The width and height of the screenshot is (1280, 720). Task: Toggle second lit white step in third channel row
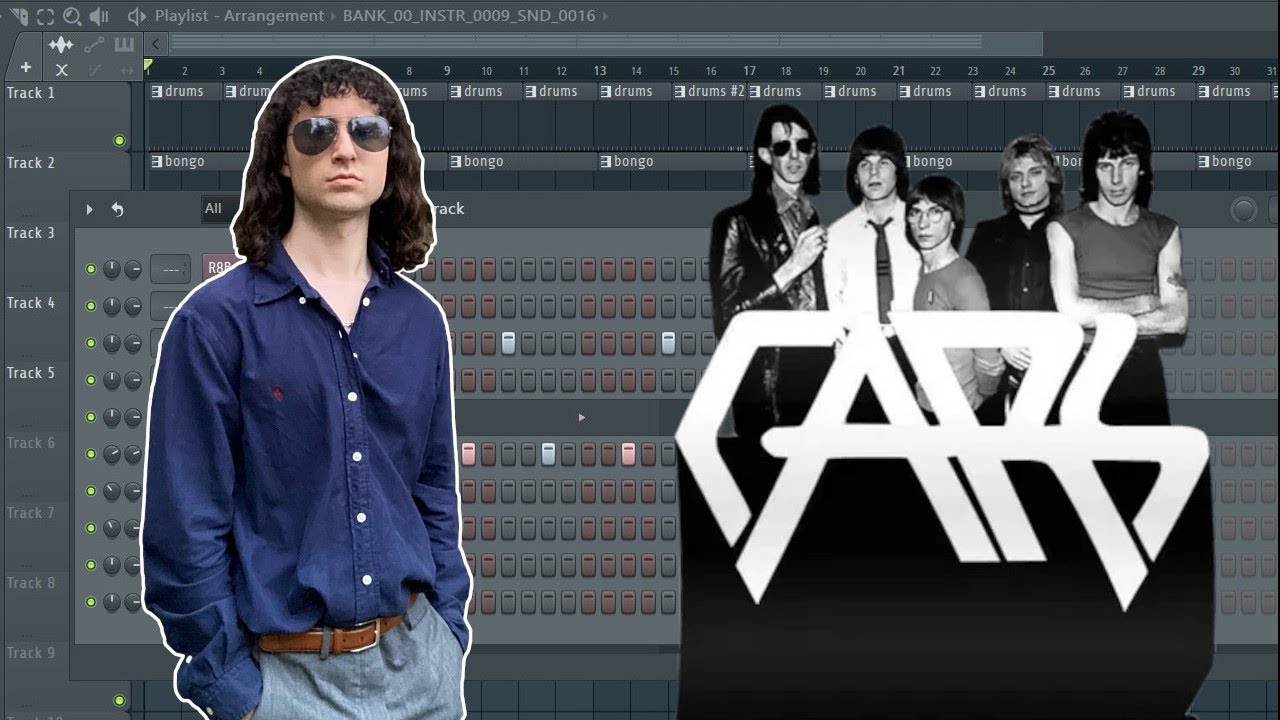[668, 343]
